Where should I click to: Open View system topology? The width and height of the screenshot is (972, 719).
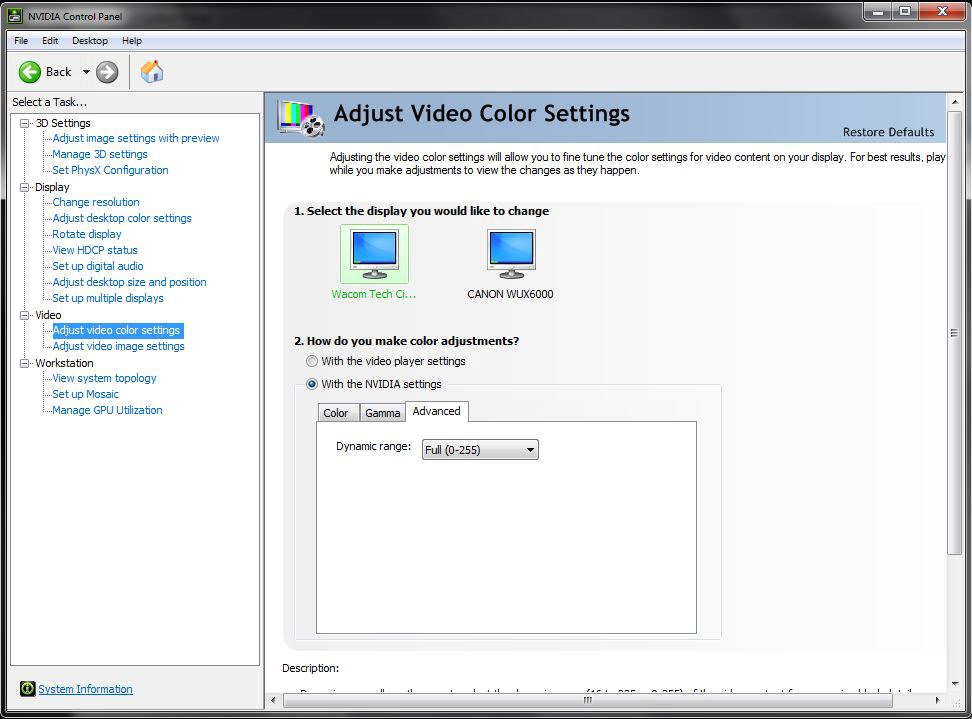104,378
